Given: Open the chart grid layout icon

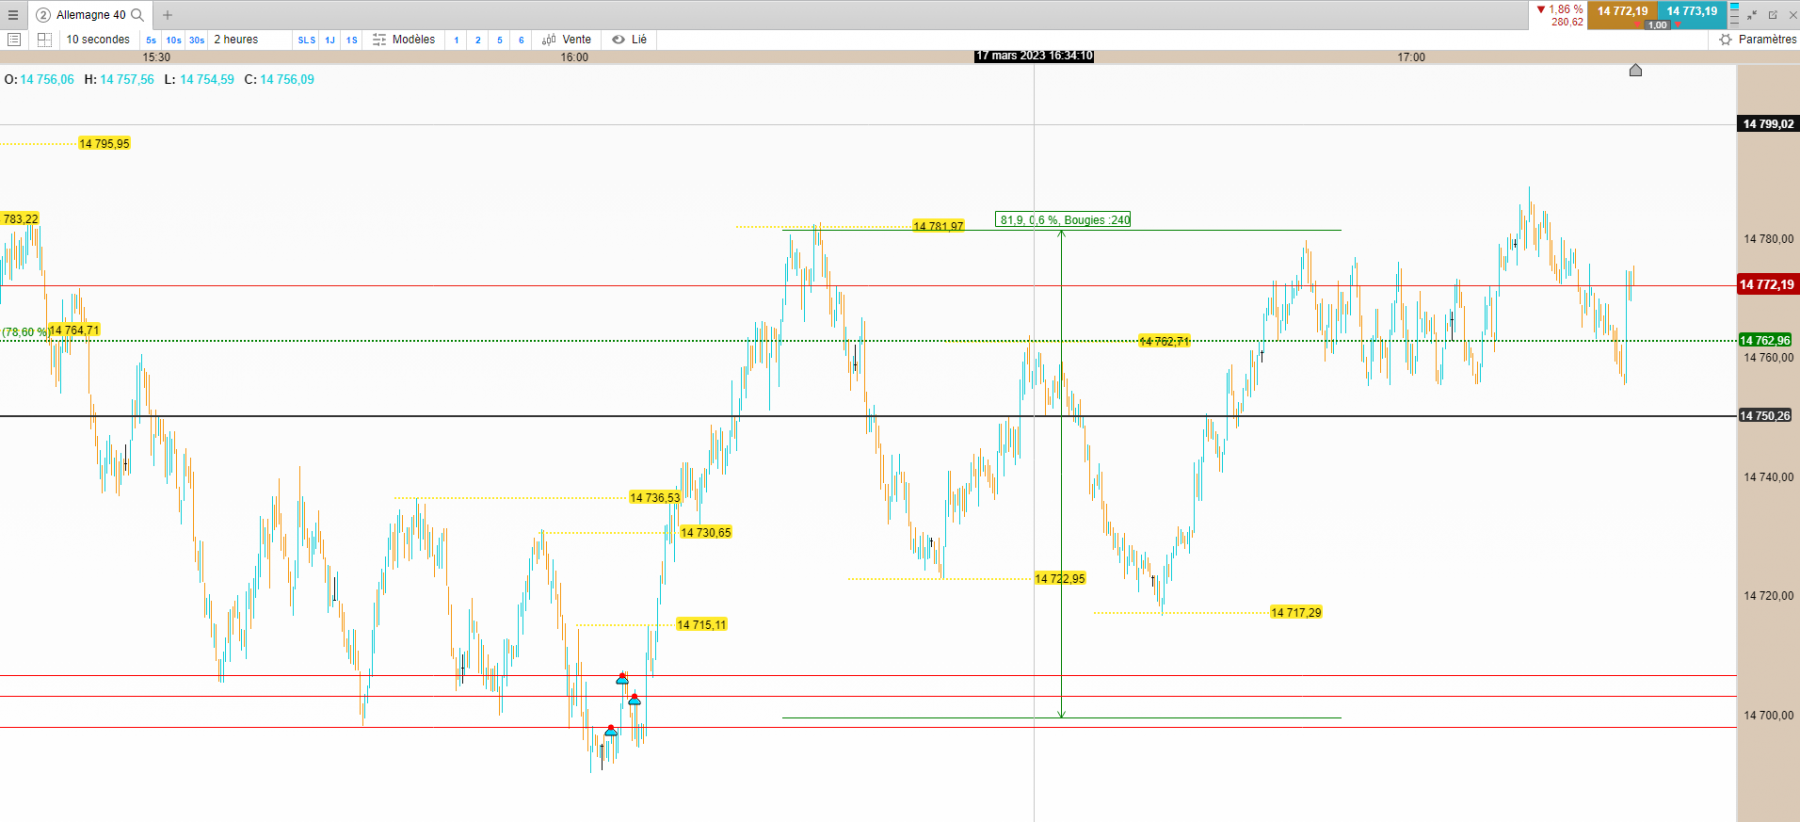Looking at the screenshot, I should coord(44,40).
